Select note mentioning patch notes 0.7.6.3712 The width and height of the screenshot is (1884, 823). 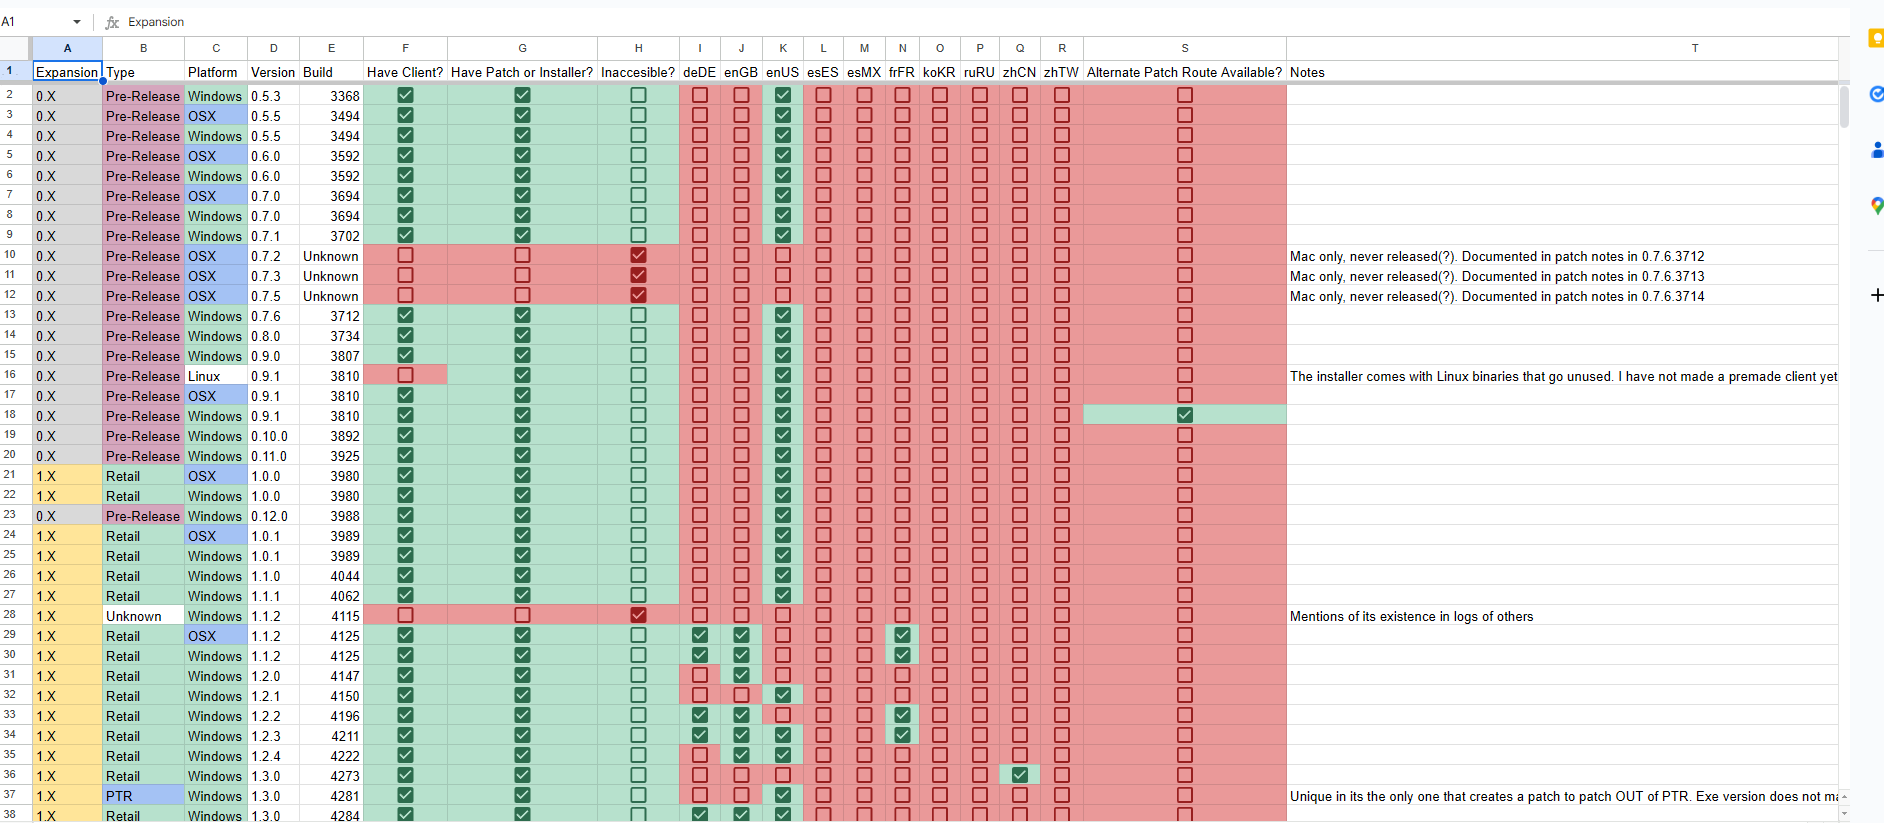pos(1562,255)
